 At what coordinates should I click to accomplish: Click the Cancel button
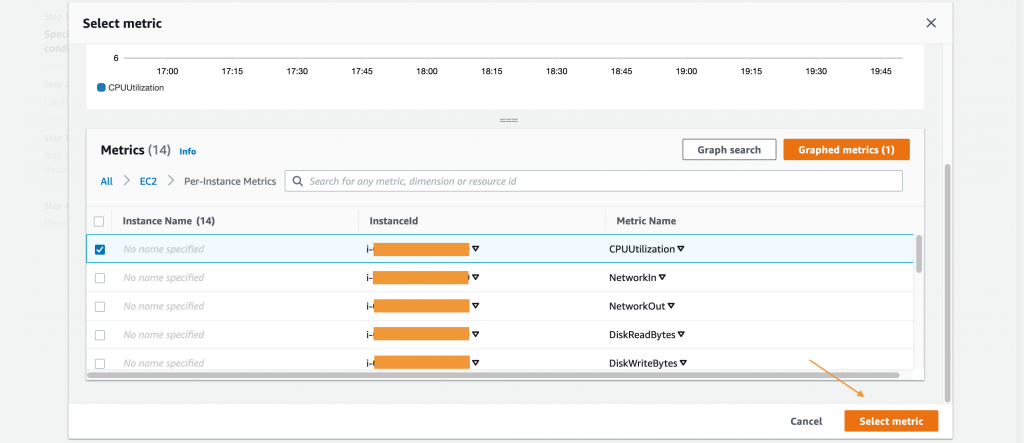tap(807, 421)
